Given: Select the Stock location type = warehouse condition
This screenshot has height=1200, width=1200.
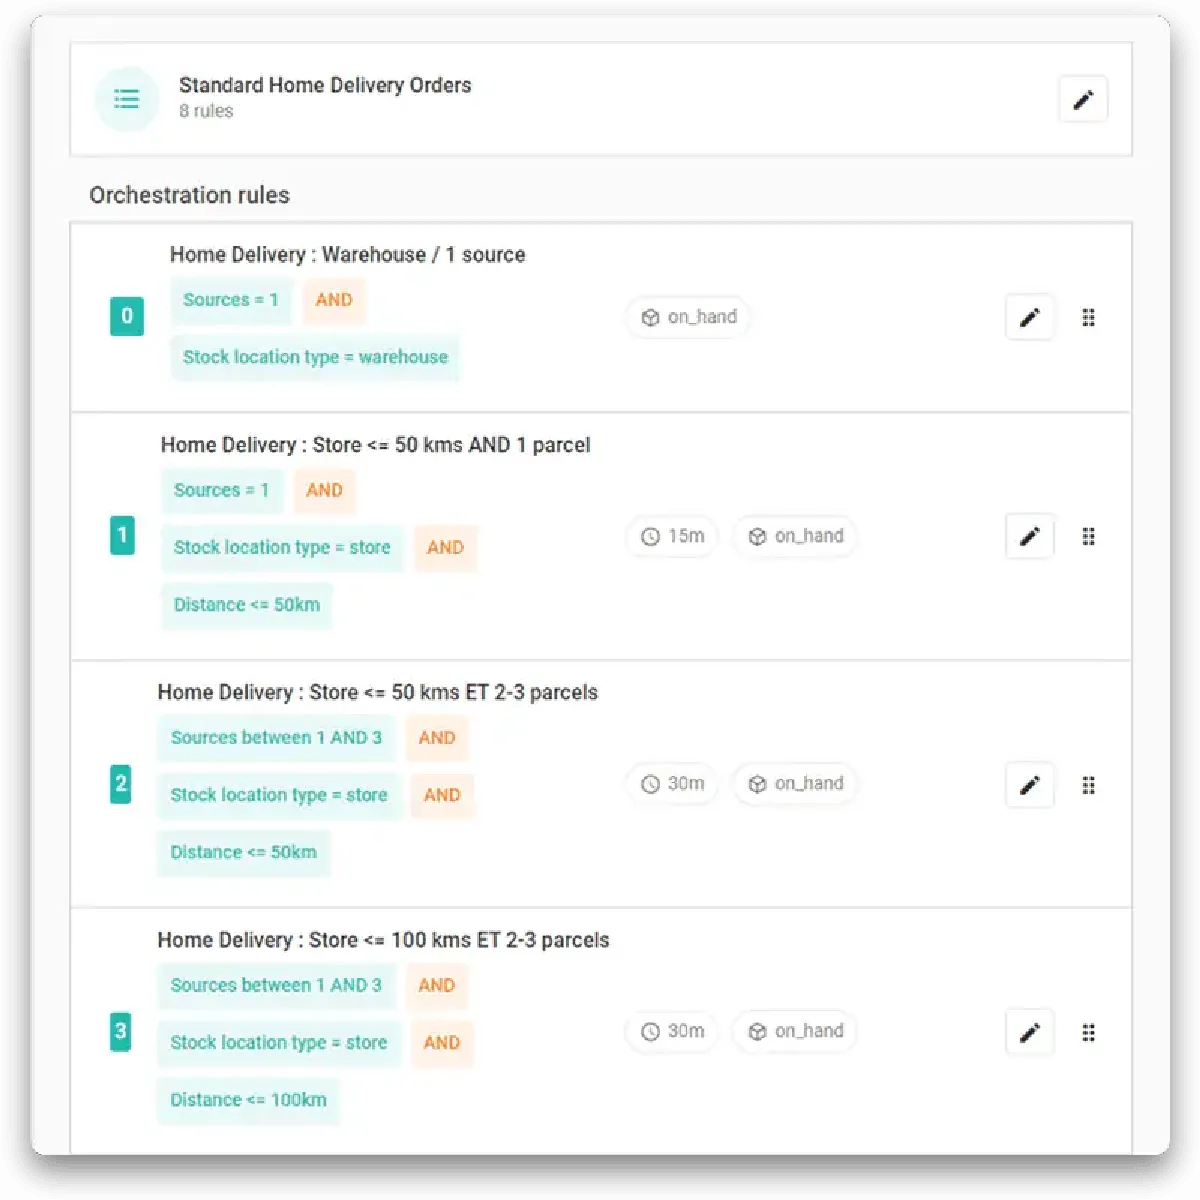Looking at the screenshot, I should click(x=315, y=357).
